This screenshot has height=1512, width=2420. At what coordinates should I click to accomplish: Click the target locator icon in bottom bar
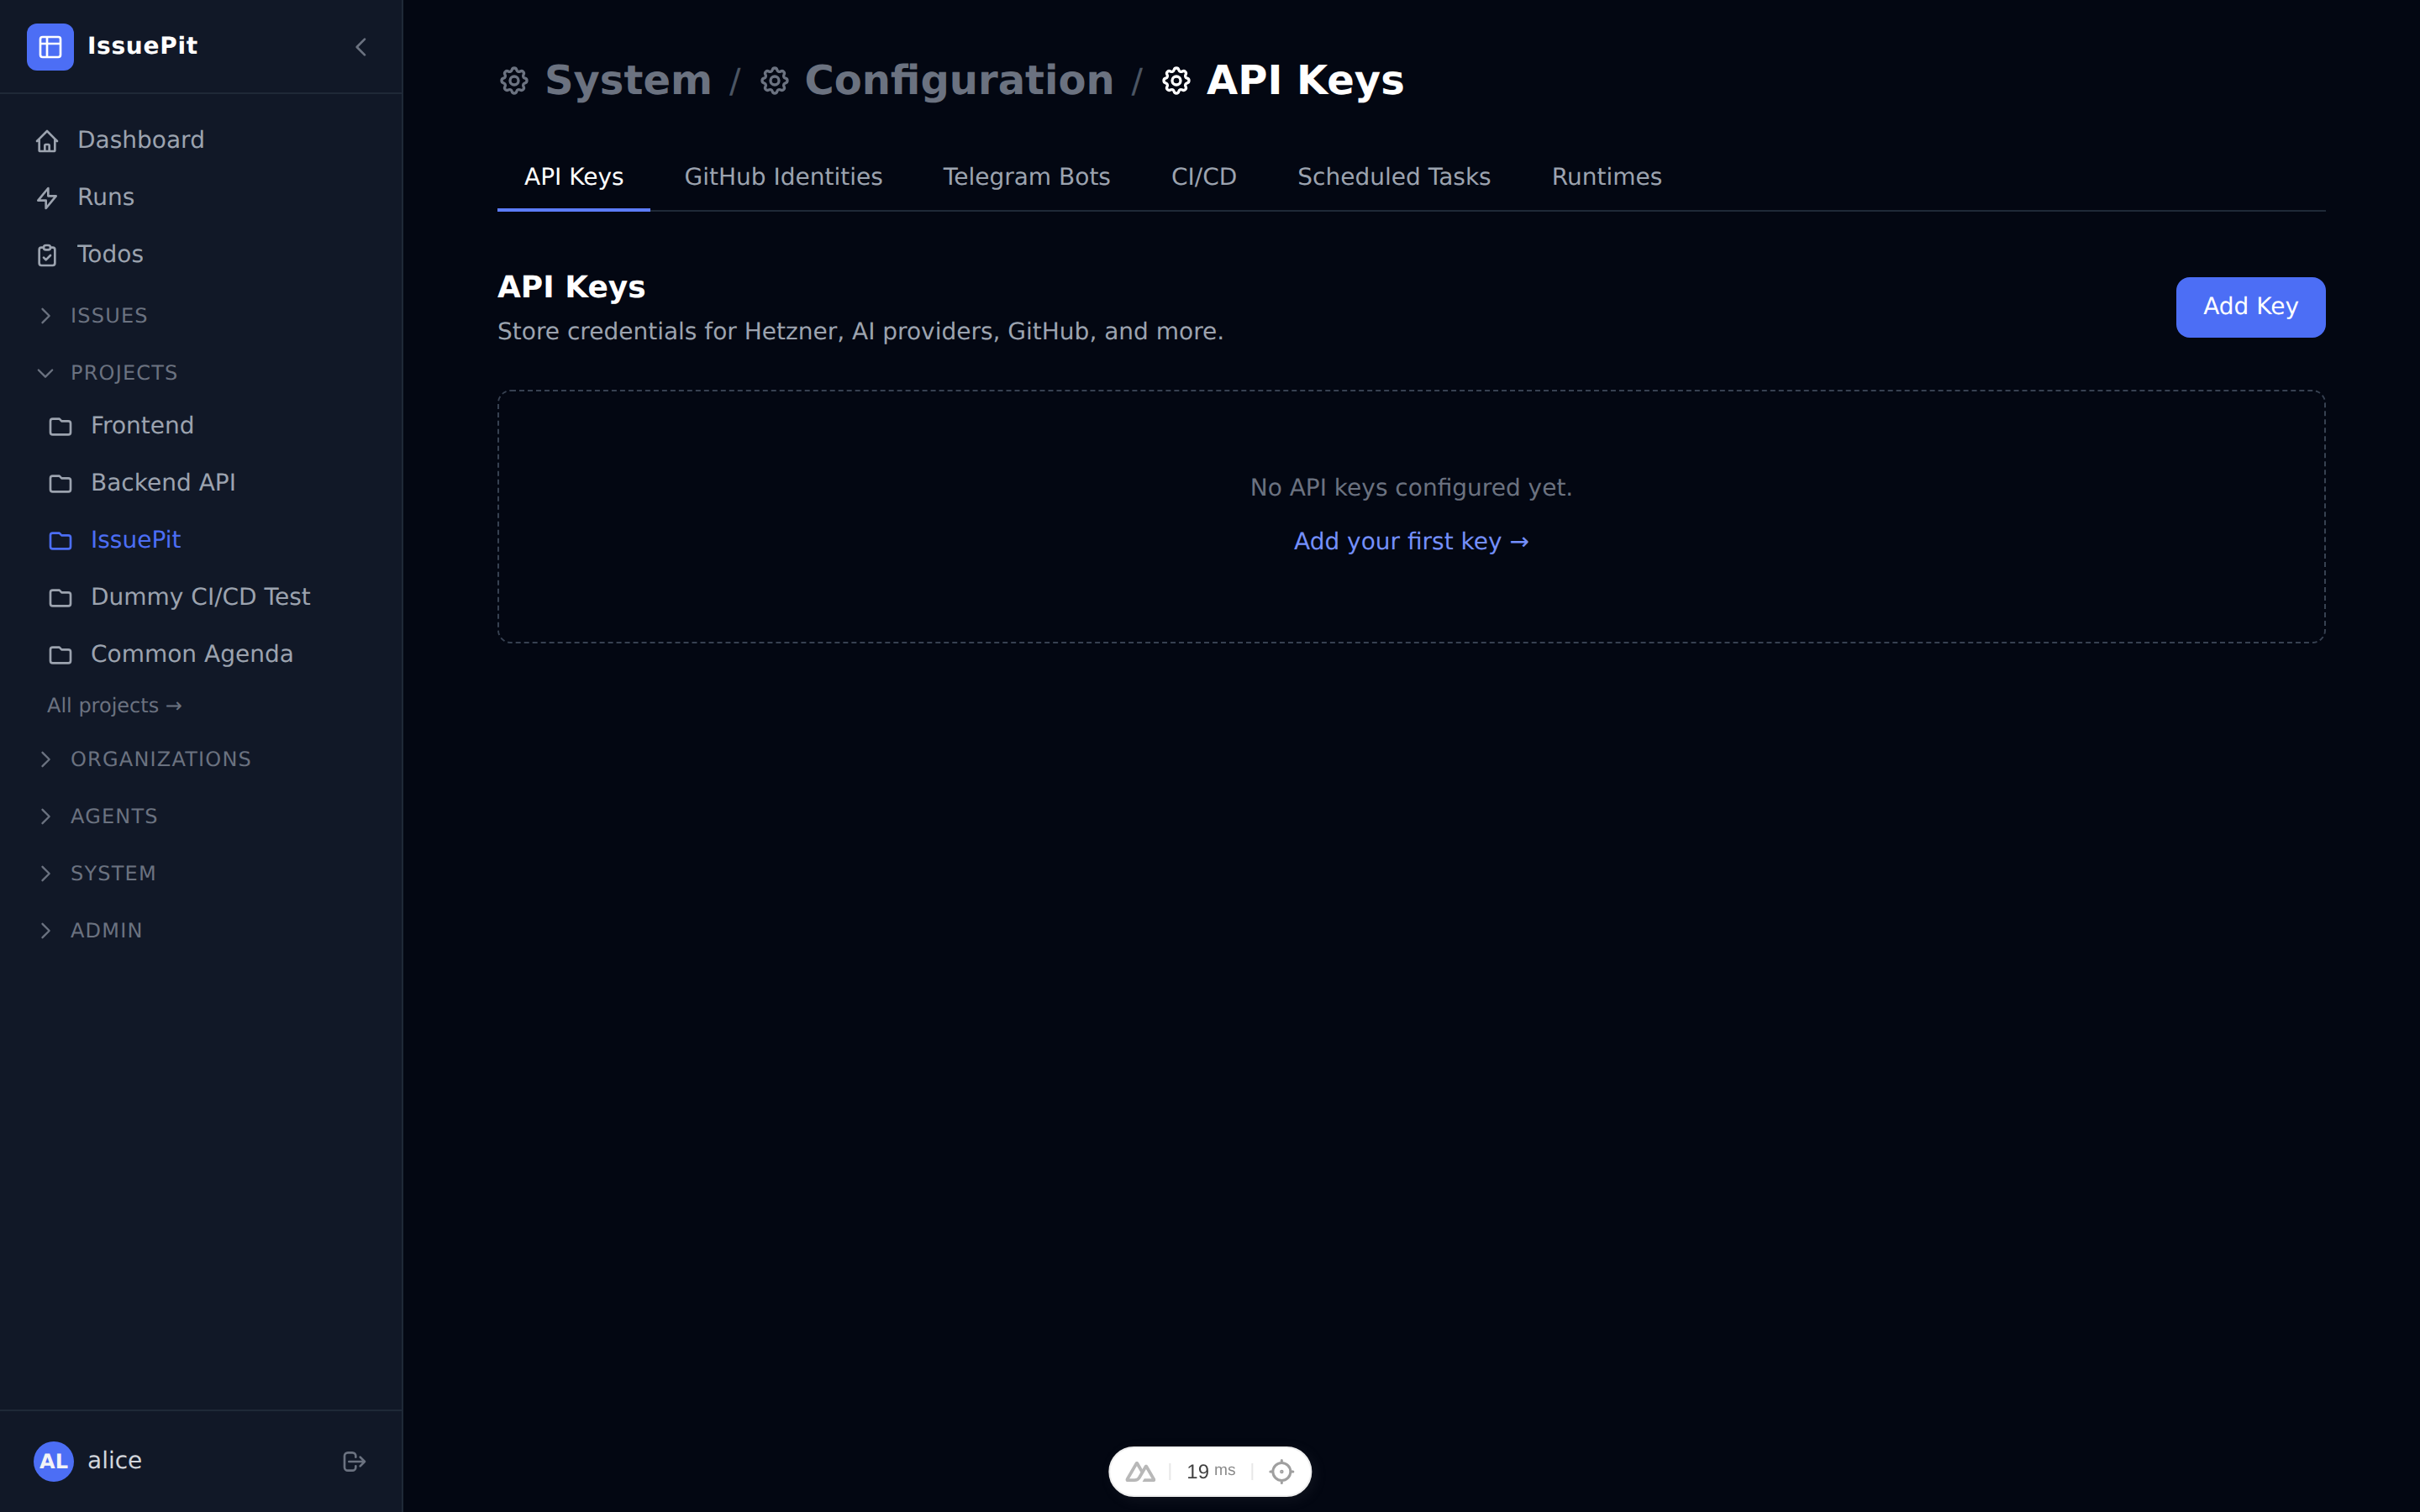click(1281, 1470)
